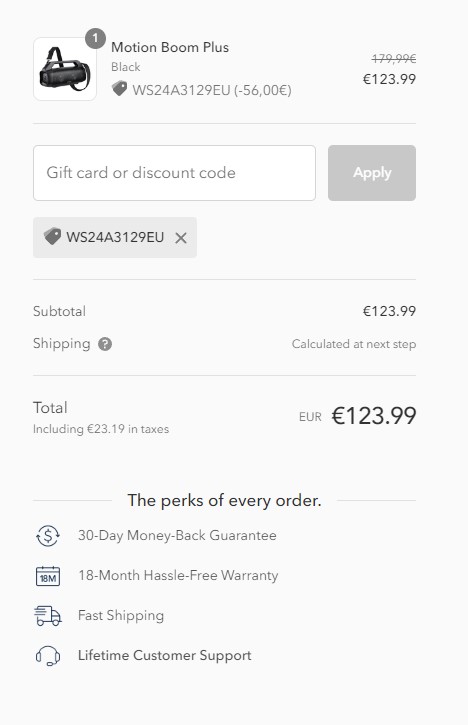468x725 pixels.
Task: Click the Motion Boom Plus product title
Action: point(170,47)
